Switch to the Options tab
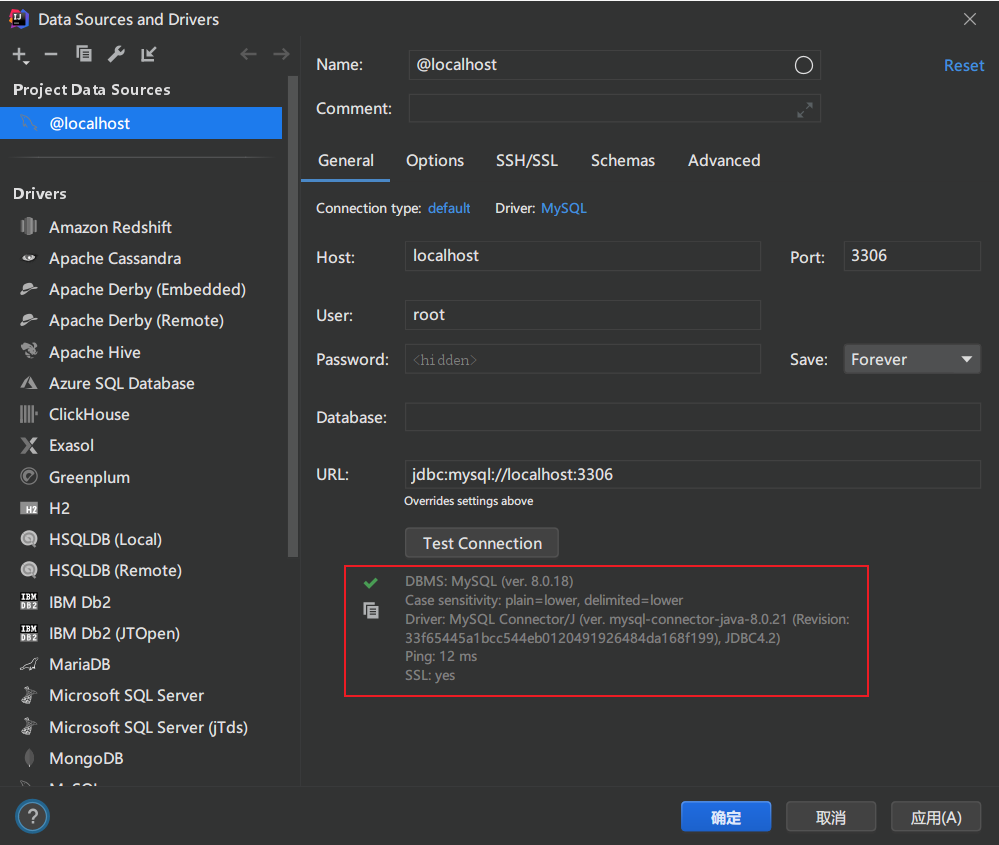The height and width of the screenshot is (845, 999). pos(435,161)
